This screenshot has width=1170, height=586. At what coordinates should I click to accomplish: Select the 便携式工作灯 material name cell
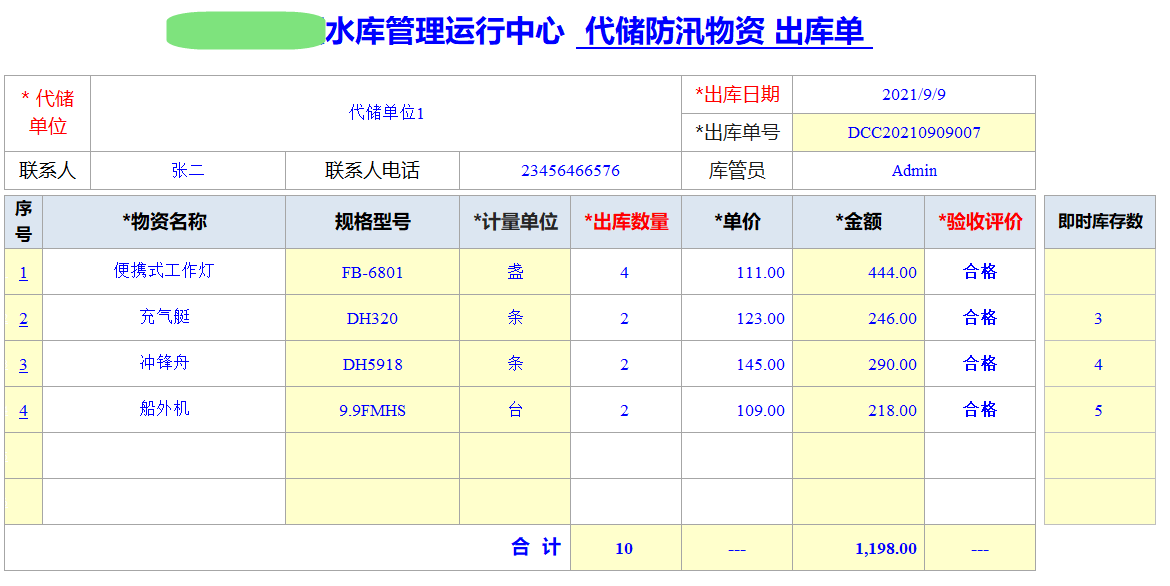[x=163, y=271]
